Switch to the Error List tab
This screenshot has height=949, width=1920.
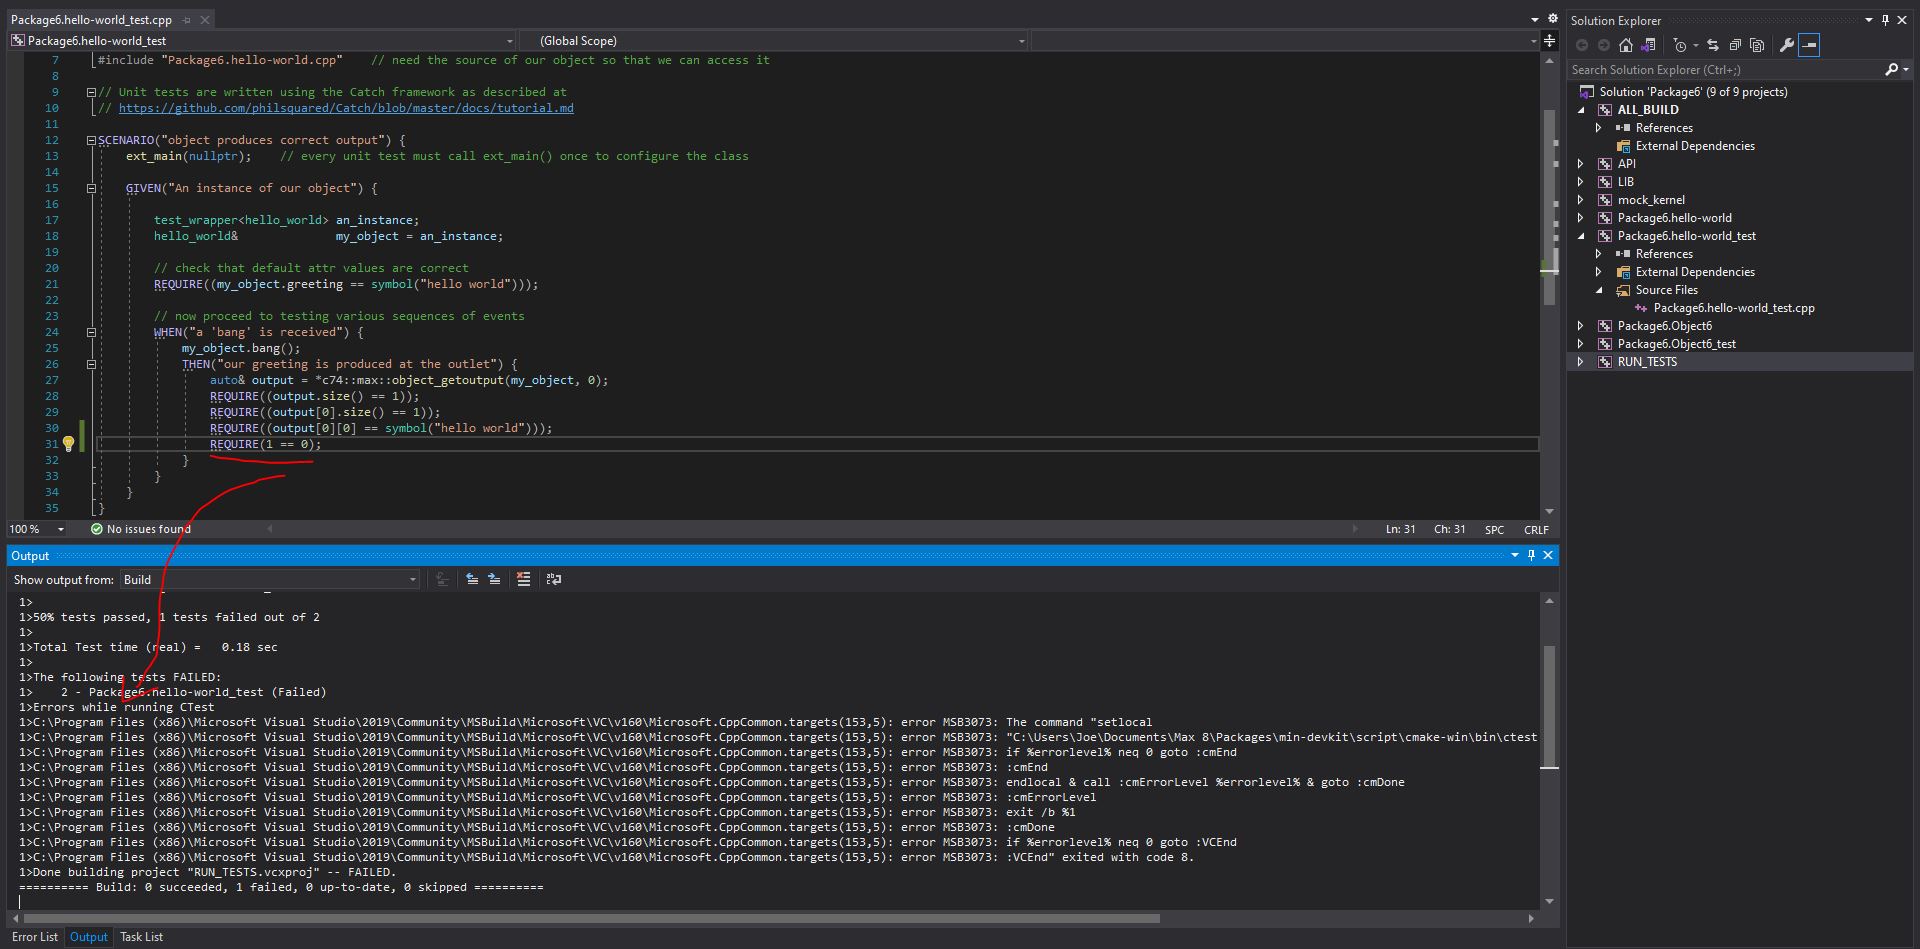(x=35, y=937)
